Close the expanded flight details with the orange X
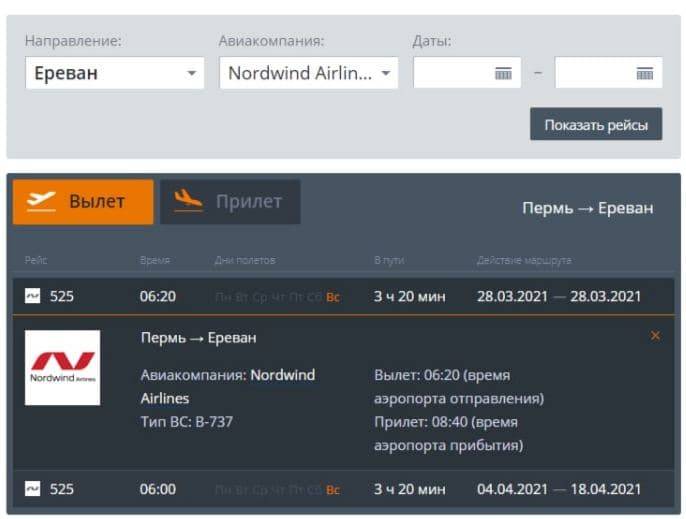This screenshot has height=519, width=686. click(x=655, y=336)
